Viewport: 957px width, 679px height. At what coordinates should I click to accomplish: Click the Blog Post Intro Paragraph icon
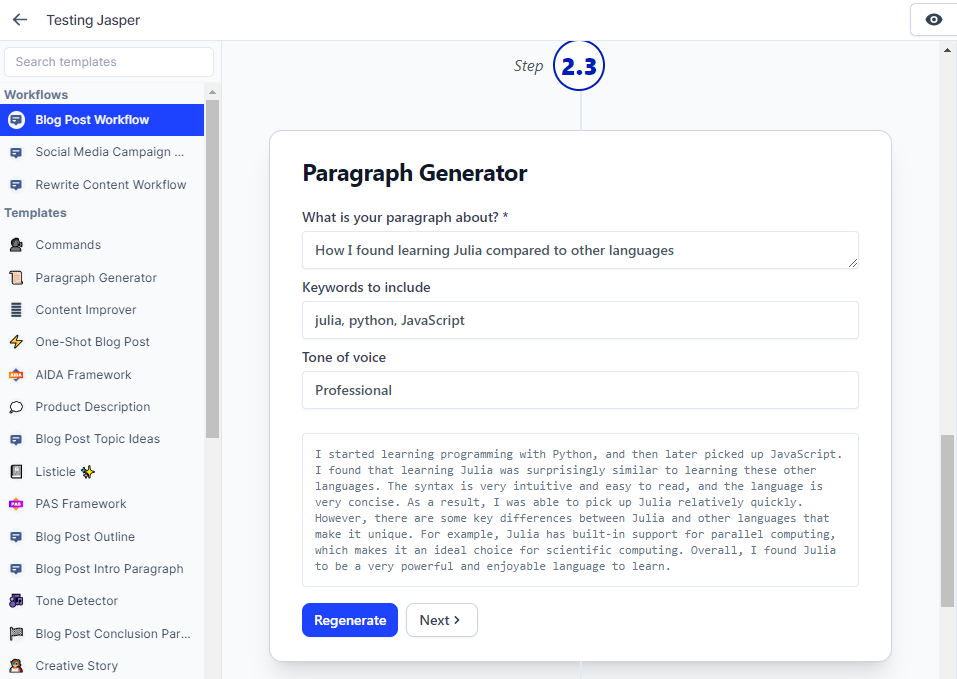point(16,569)
